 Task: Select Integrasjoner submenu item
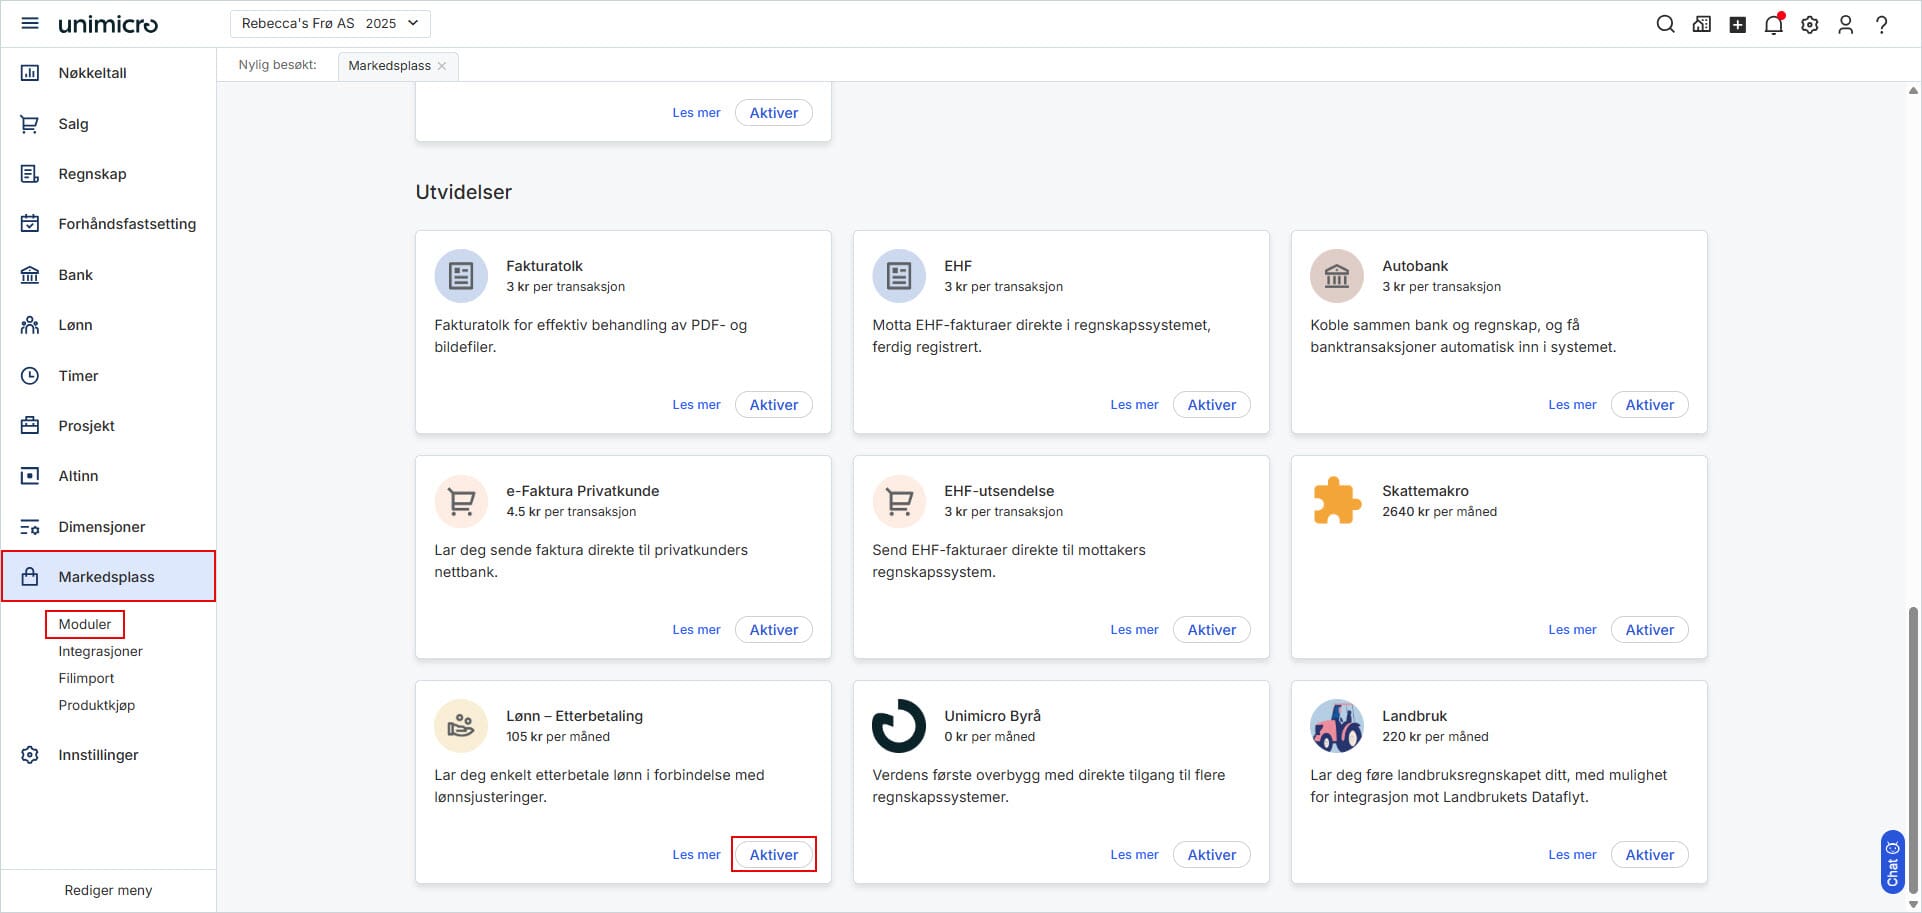coord(100,651)
